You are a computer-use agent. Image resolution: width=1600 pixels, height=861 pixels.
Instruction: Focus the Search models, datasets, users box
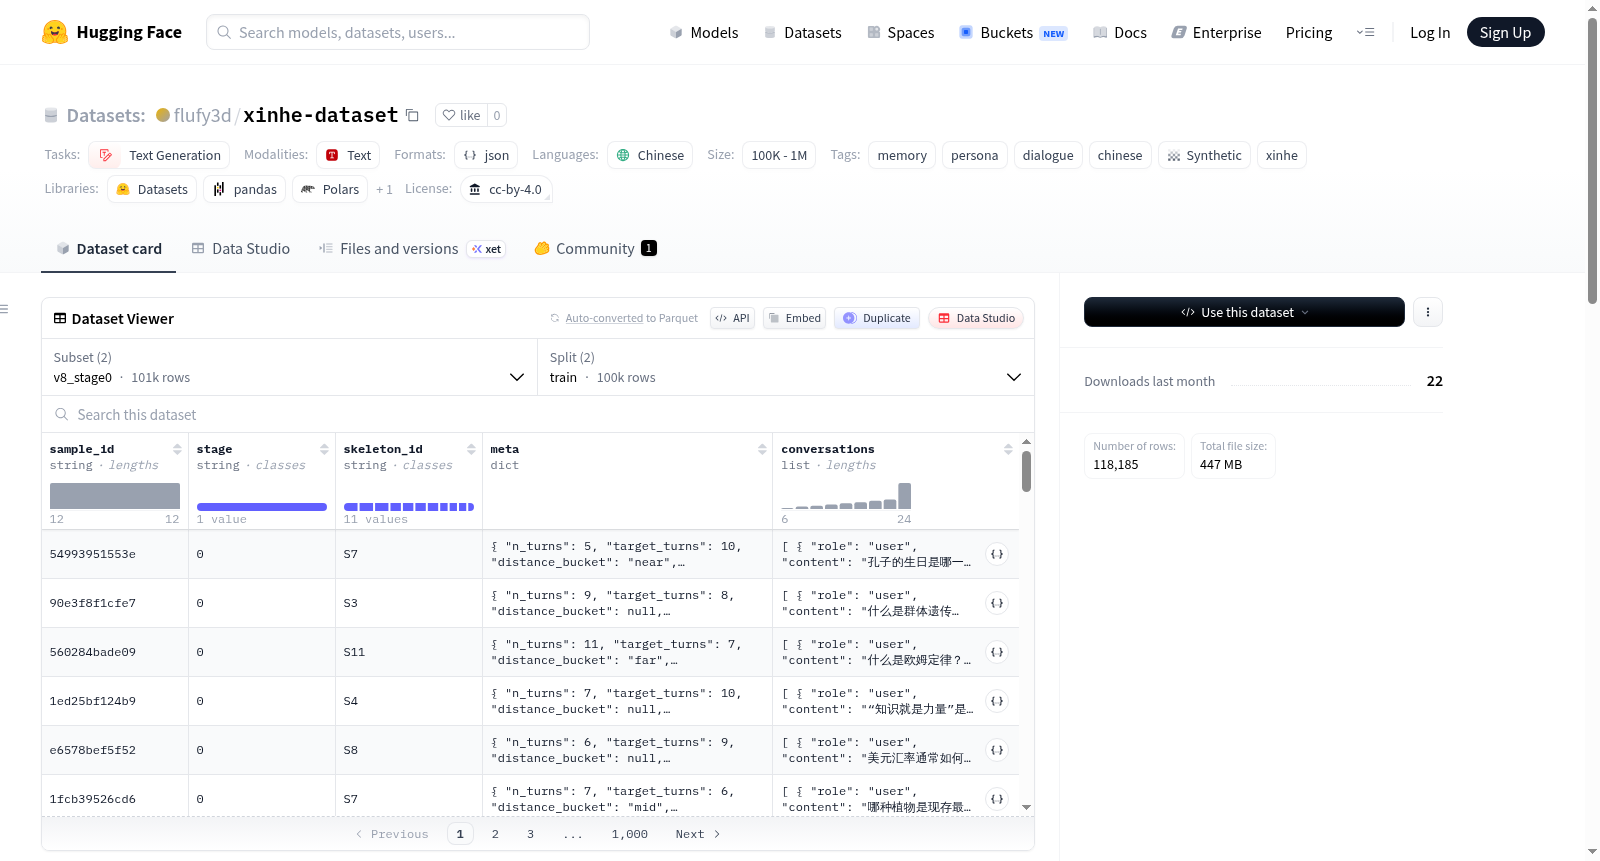click(x=398, y=32)
